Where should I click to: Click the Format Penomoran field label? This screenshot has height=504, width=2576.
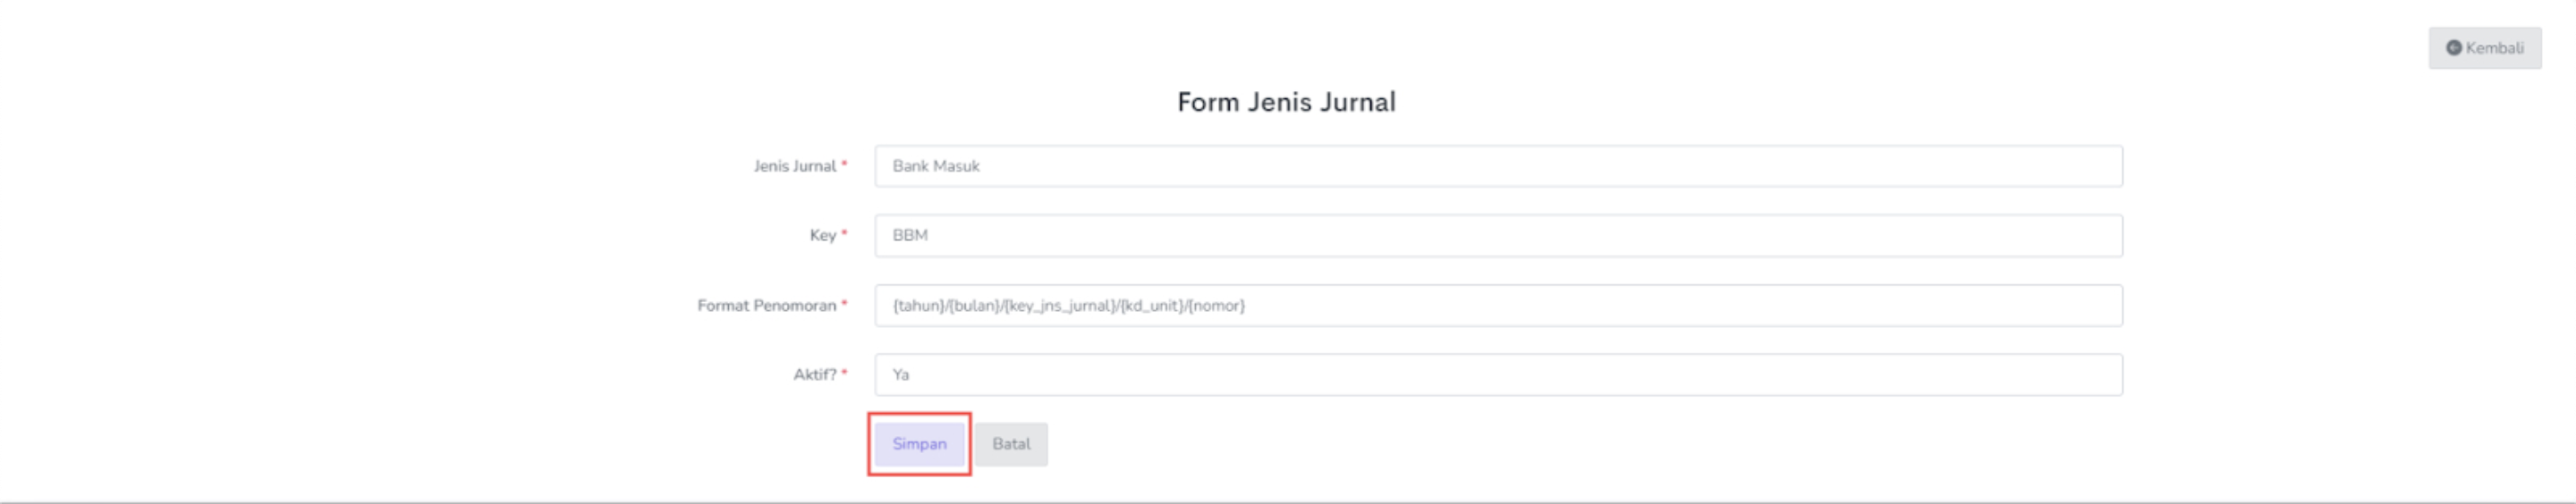coord(766,306)
